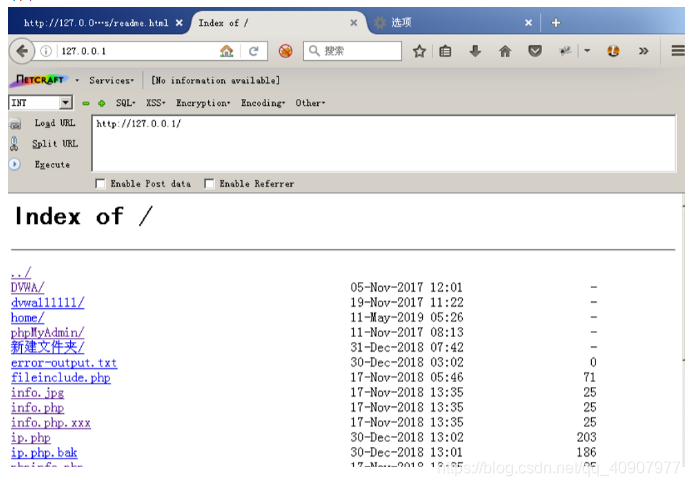Open the dvwa111111/ directory link
The width and height of the screenshot is (690, 486).
pos(48,302)
